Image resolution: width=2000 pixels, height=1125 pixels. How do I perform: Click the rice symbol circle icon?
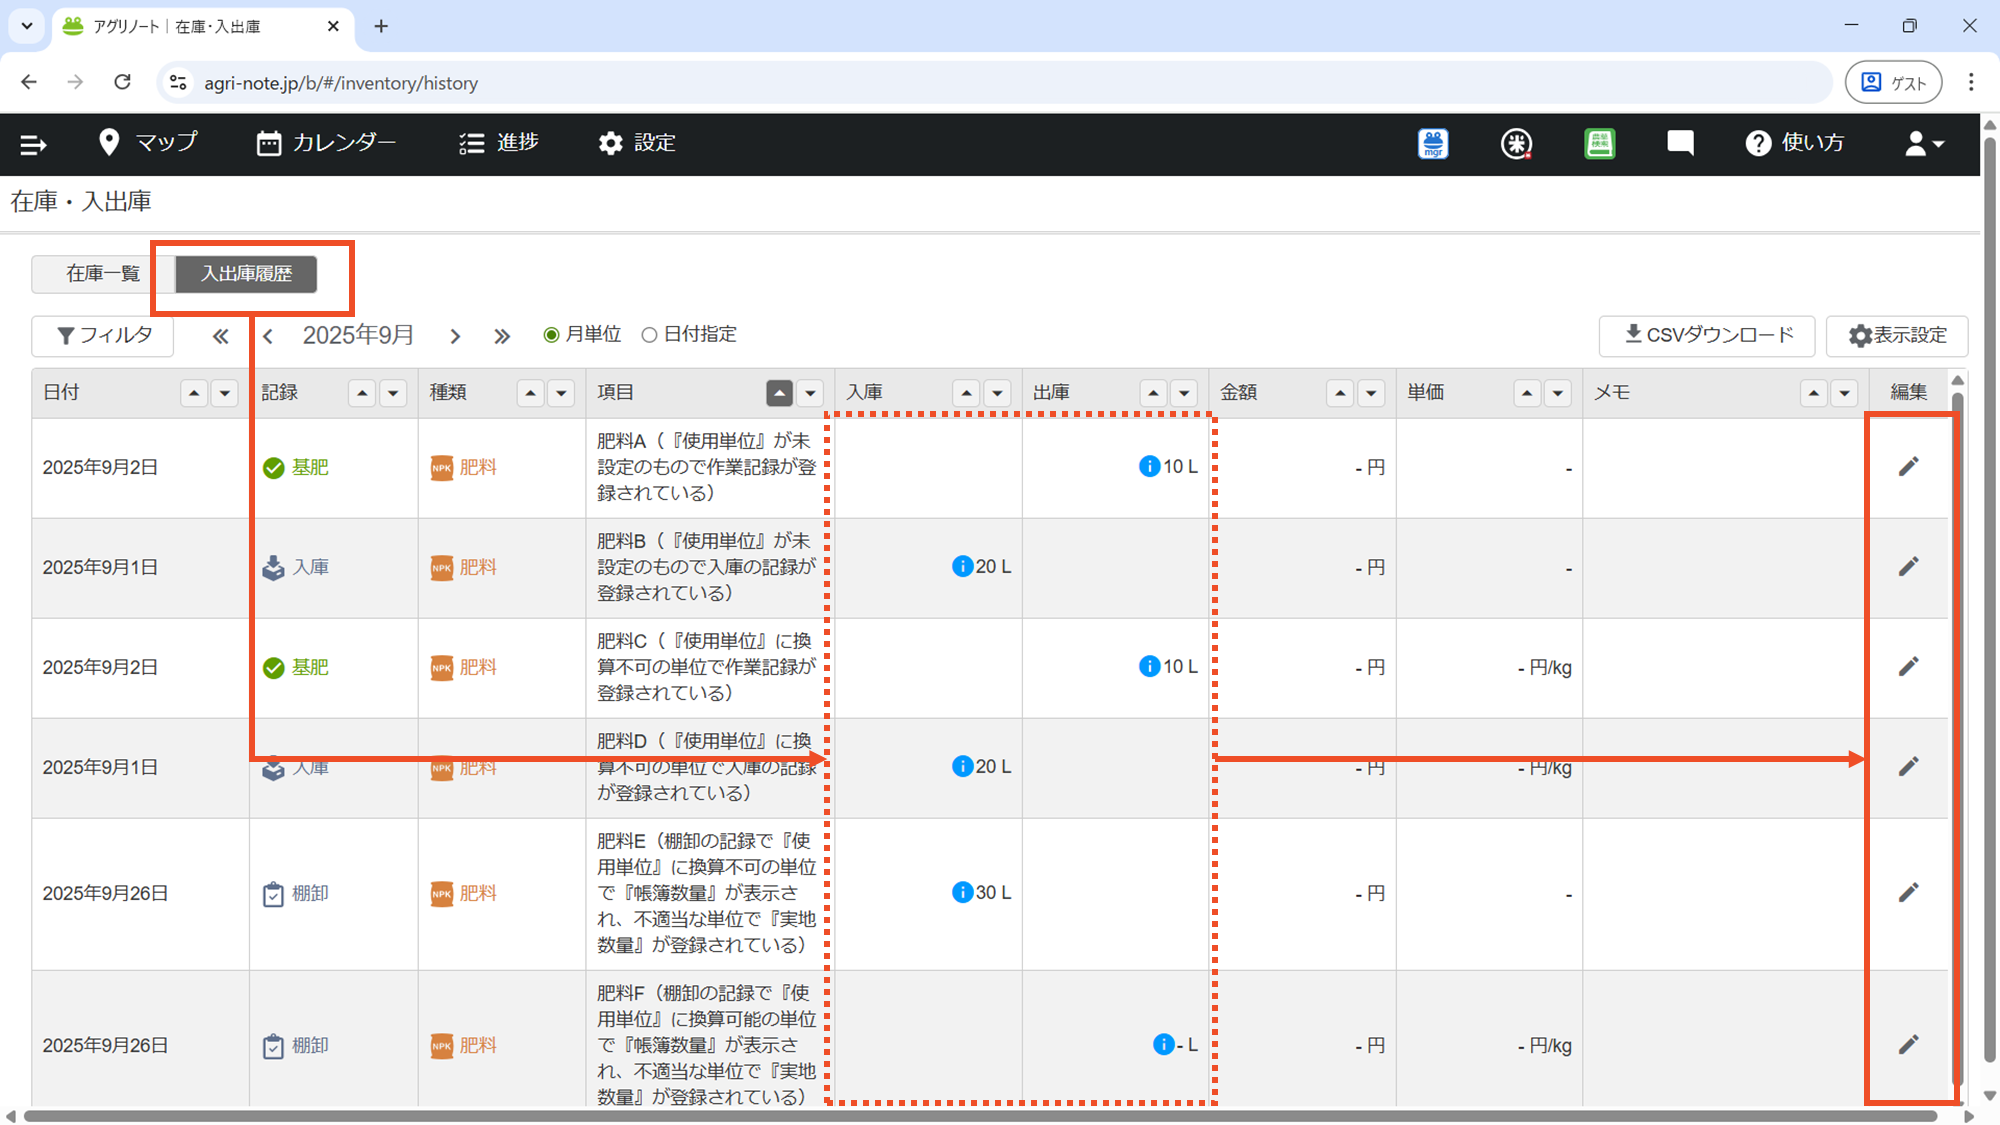click(x=1516, y=144)
